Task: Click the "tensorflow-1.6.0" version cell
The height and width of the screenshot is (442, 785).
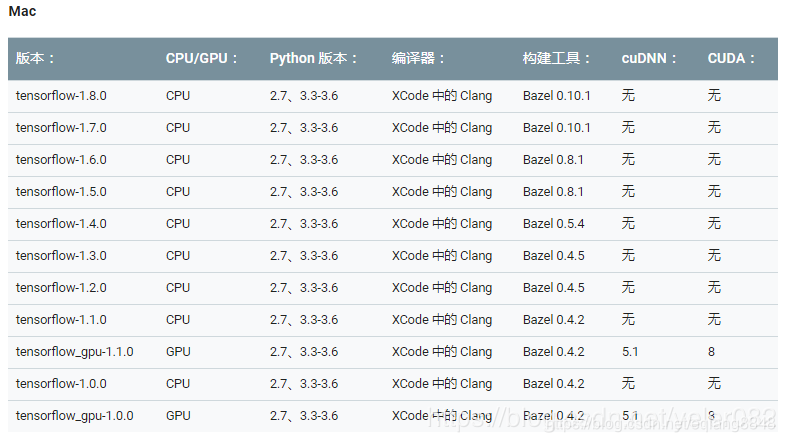Action: [x=61, y=160]
